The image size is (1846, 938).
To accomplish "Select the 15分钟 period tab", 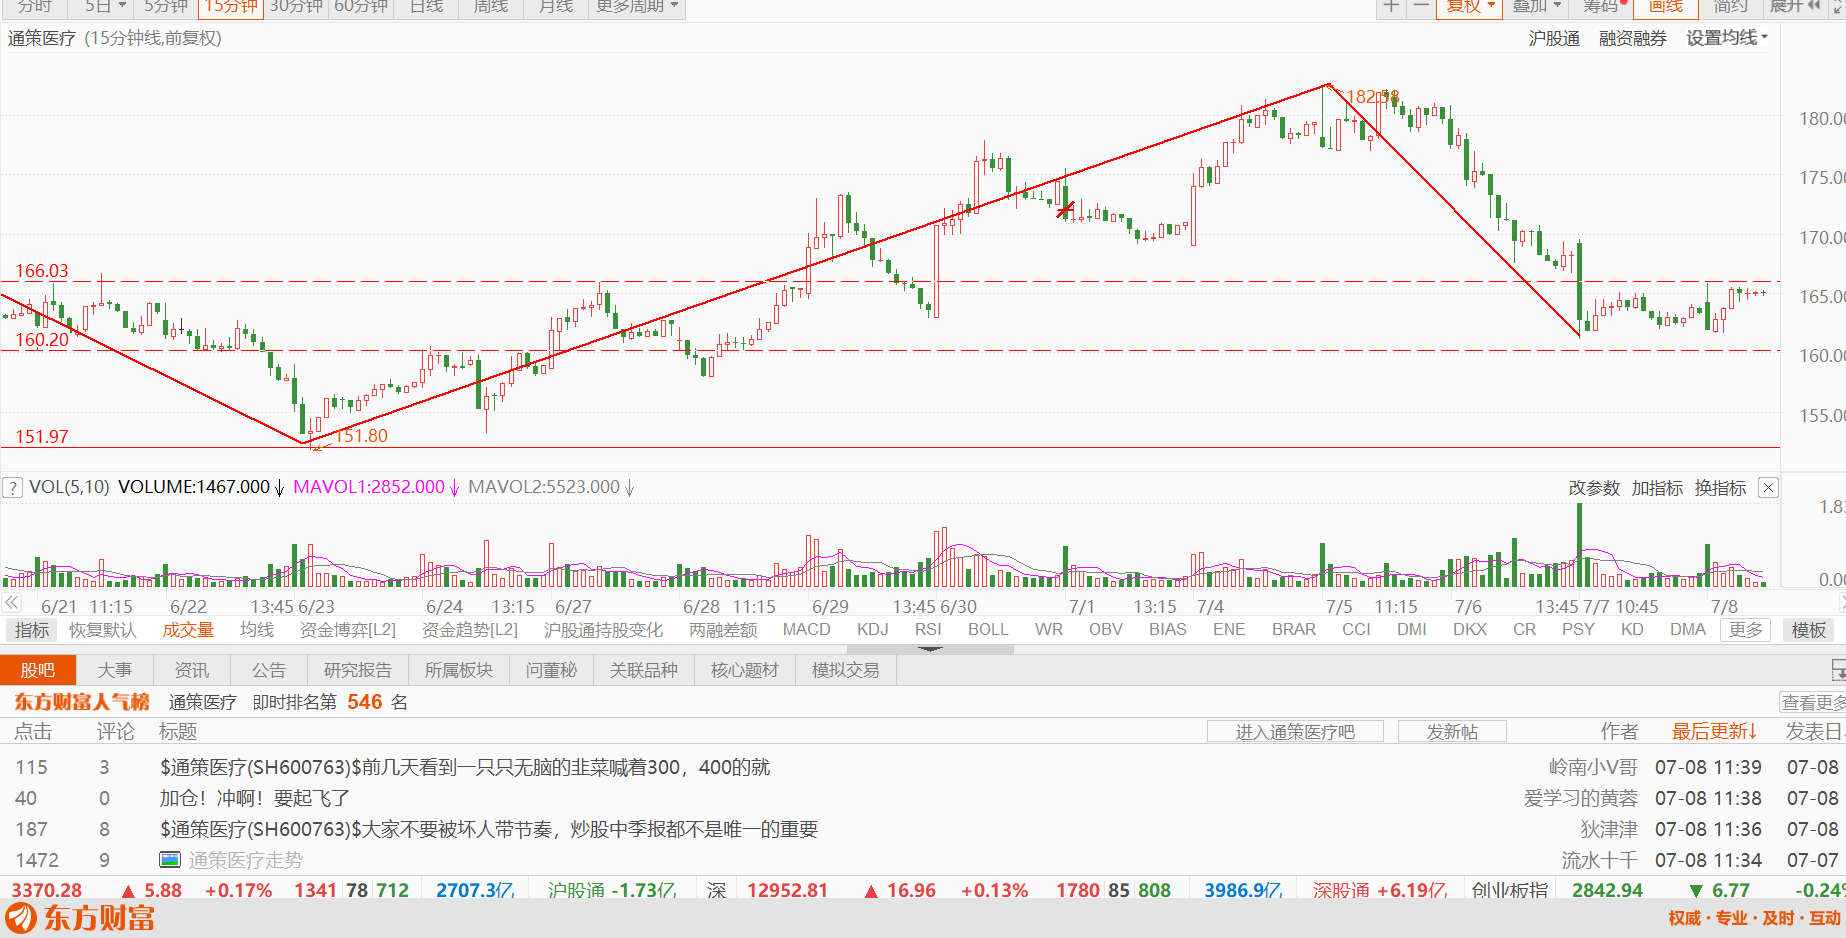I will [x=231, y=6].
